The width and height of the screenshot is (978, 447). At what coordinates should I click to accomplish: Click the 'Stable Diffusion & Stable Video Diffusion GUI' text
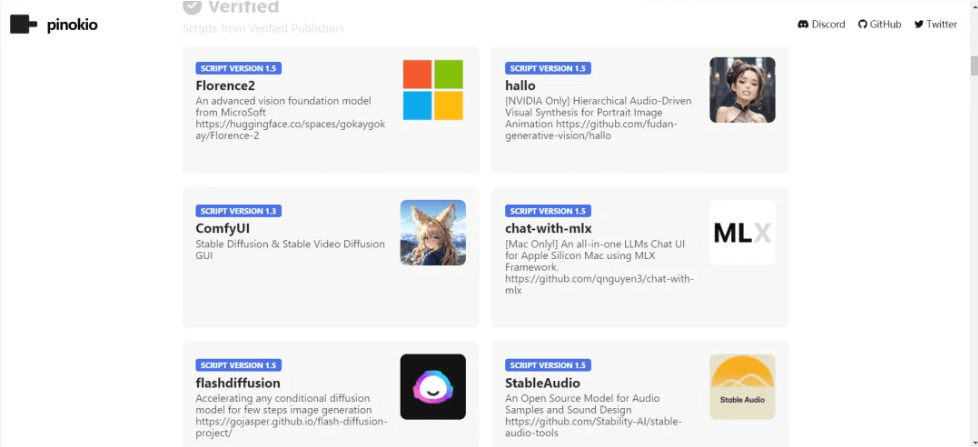[291, 249]
